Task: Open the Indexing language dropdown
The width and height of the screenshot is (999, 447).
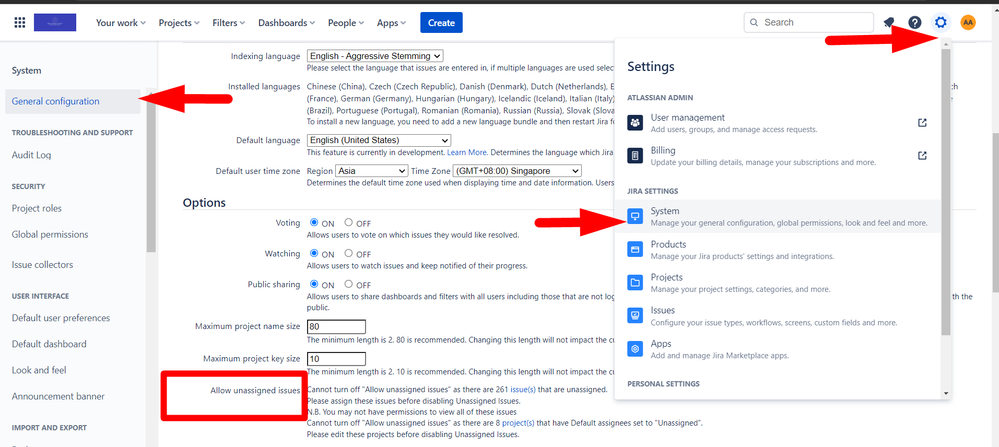Action: pyautogui.click(x=375, y=56)
